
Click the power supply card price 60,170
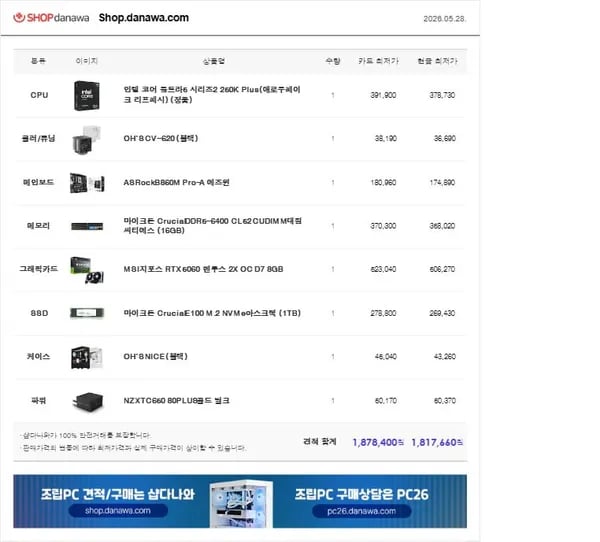tap(386, 400)
